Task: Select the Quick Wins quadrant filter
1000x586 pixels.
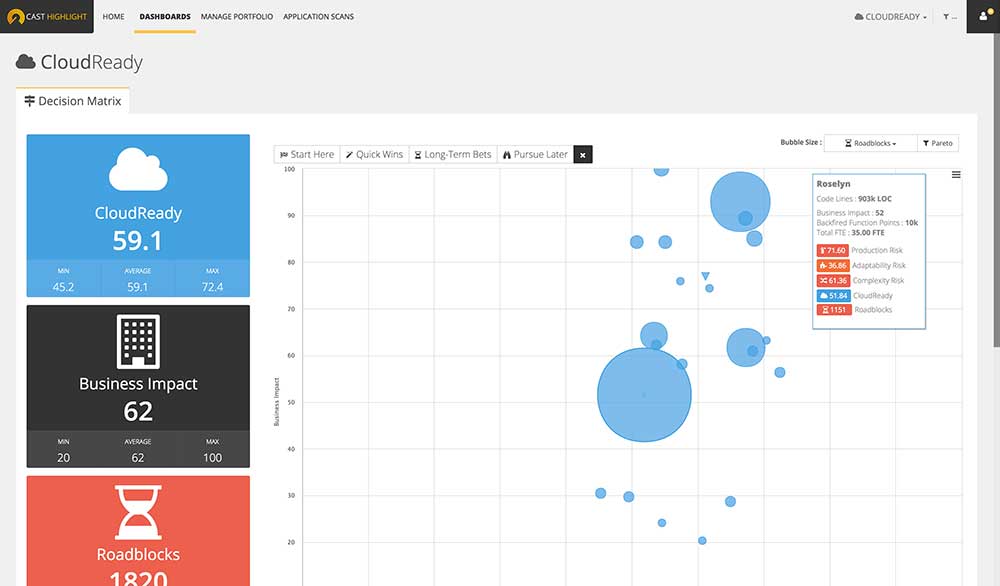Action: (374, 154)
